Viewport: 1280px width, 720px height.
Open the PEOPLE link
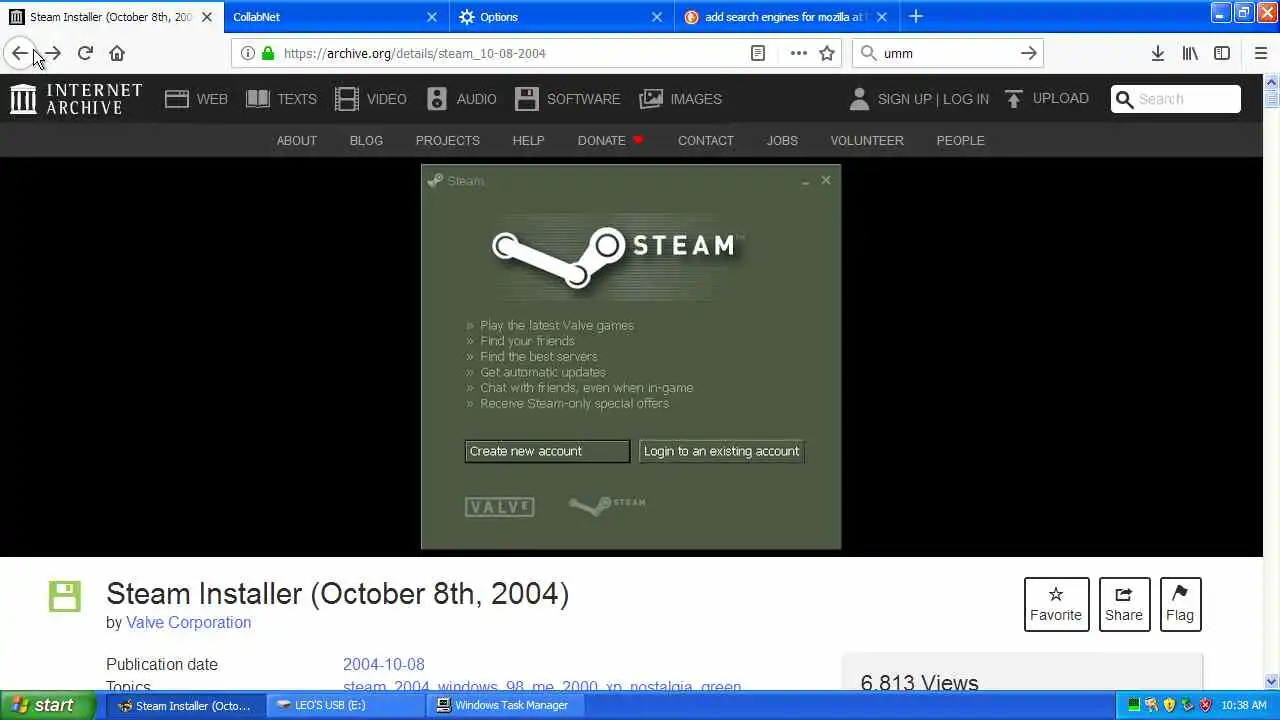(961, 140)
